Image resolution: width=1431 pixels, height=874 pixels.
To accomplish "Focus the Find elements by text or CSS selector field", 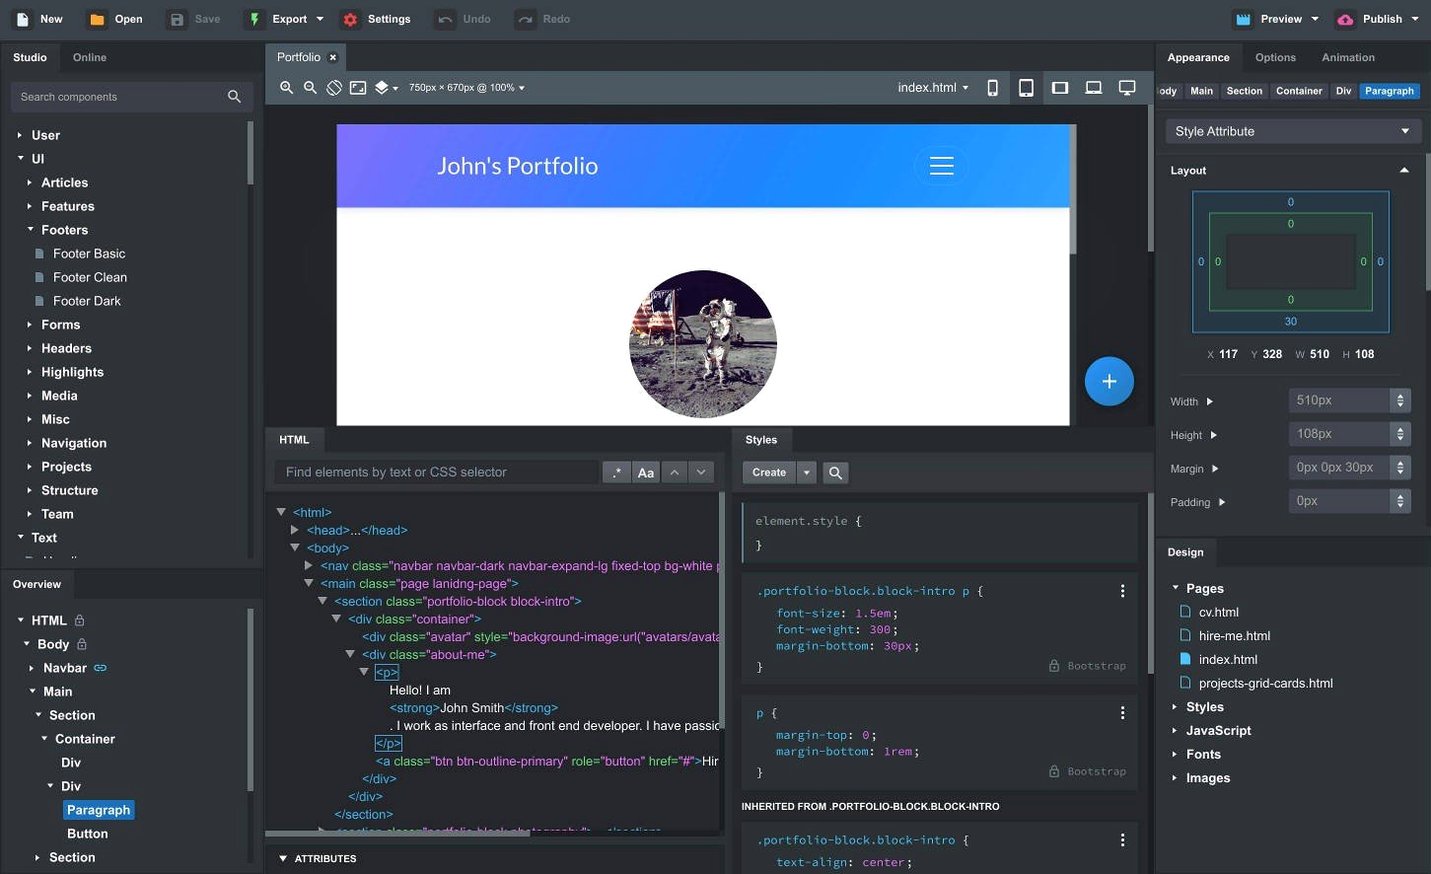I will point(437,472).
